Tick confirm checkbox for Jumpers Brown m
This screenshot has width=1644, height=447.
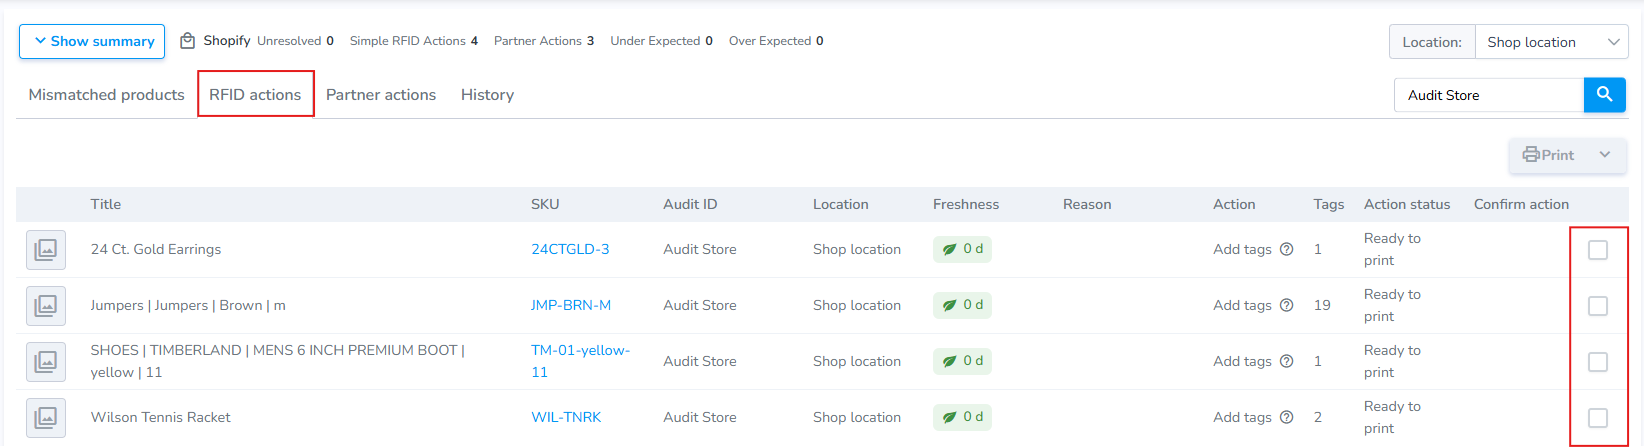(1598, 306)
